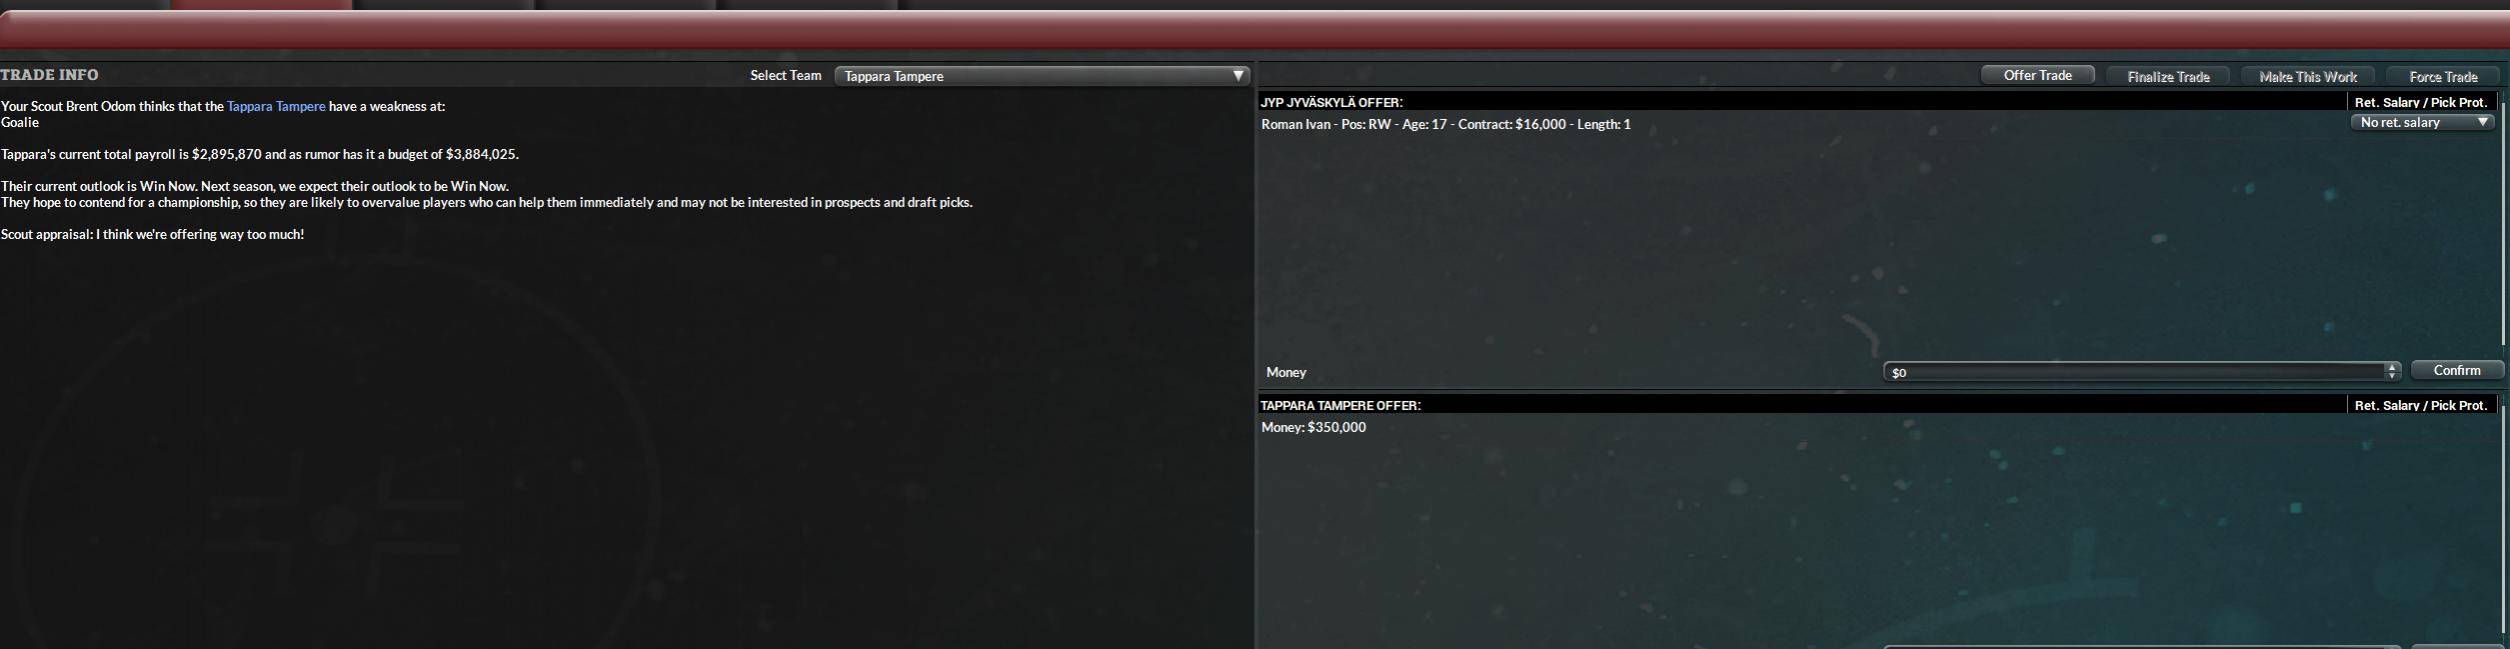Image resolution: width=2510 pixels, height=649 pixels.
Task: Increase JYP money with the up stepper arrow
Action: pyautogui.click(x=2391, y=367)
